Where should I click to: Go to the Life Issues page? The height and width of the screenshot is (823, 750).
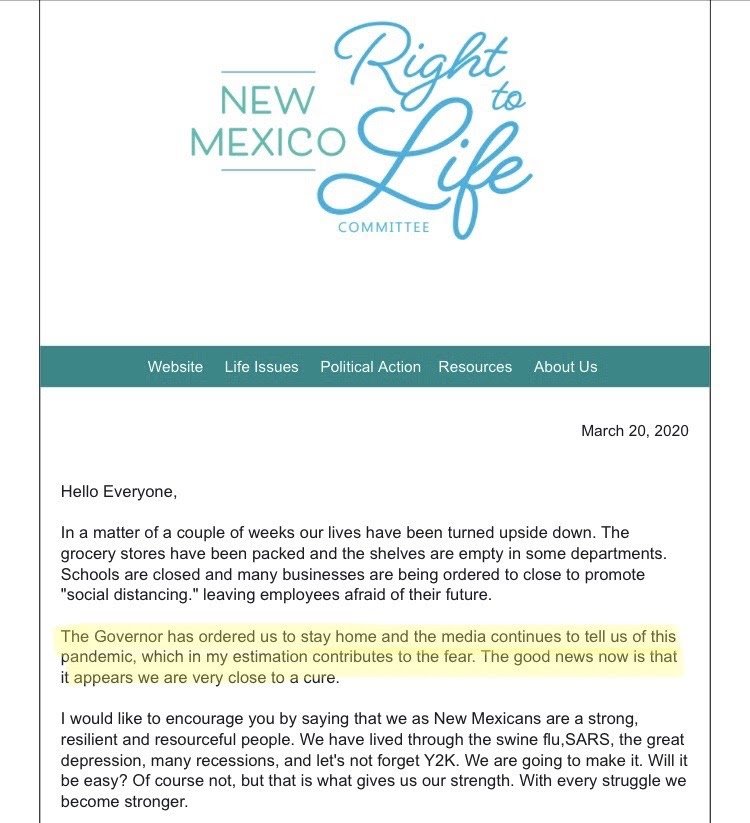click(x=261, y=366)
